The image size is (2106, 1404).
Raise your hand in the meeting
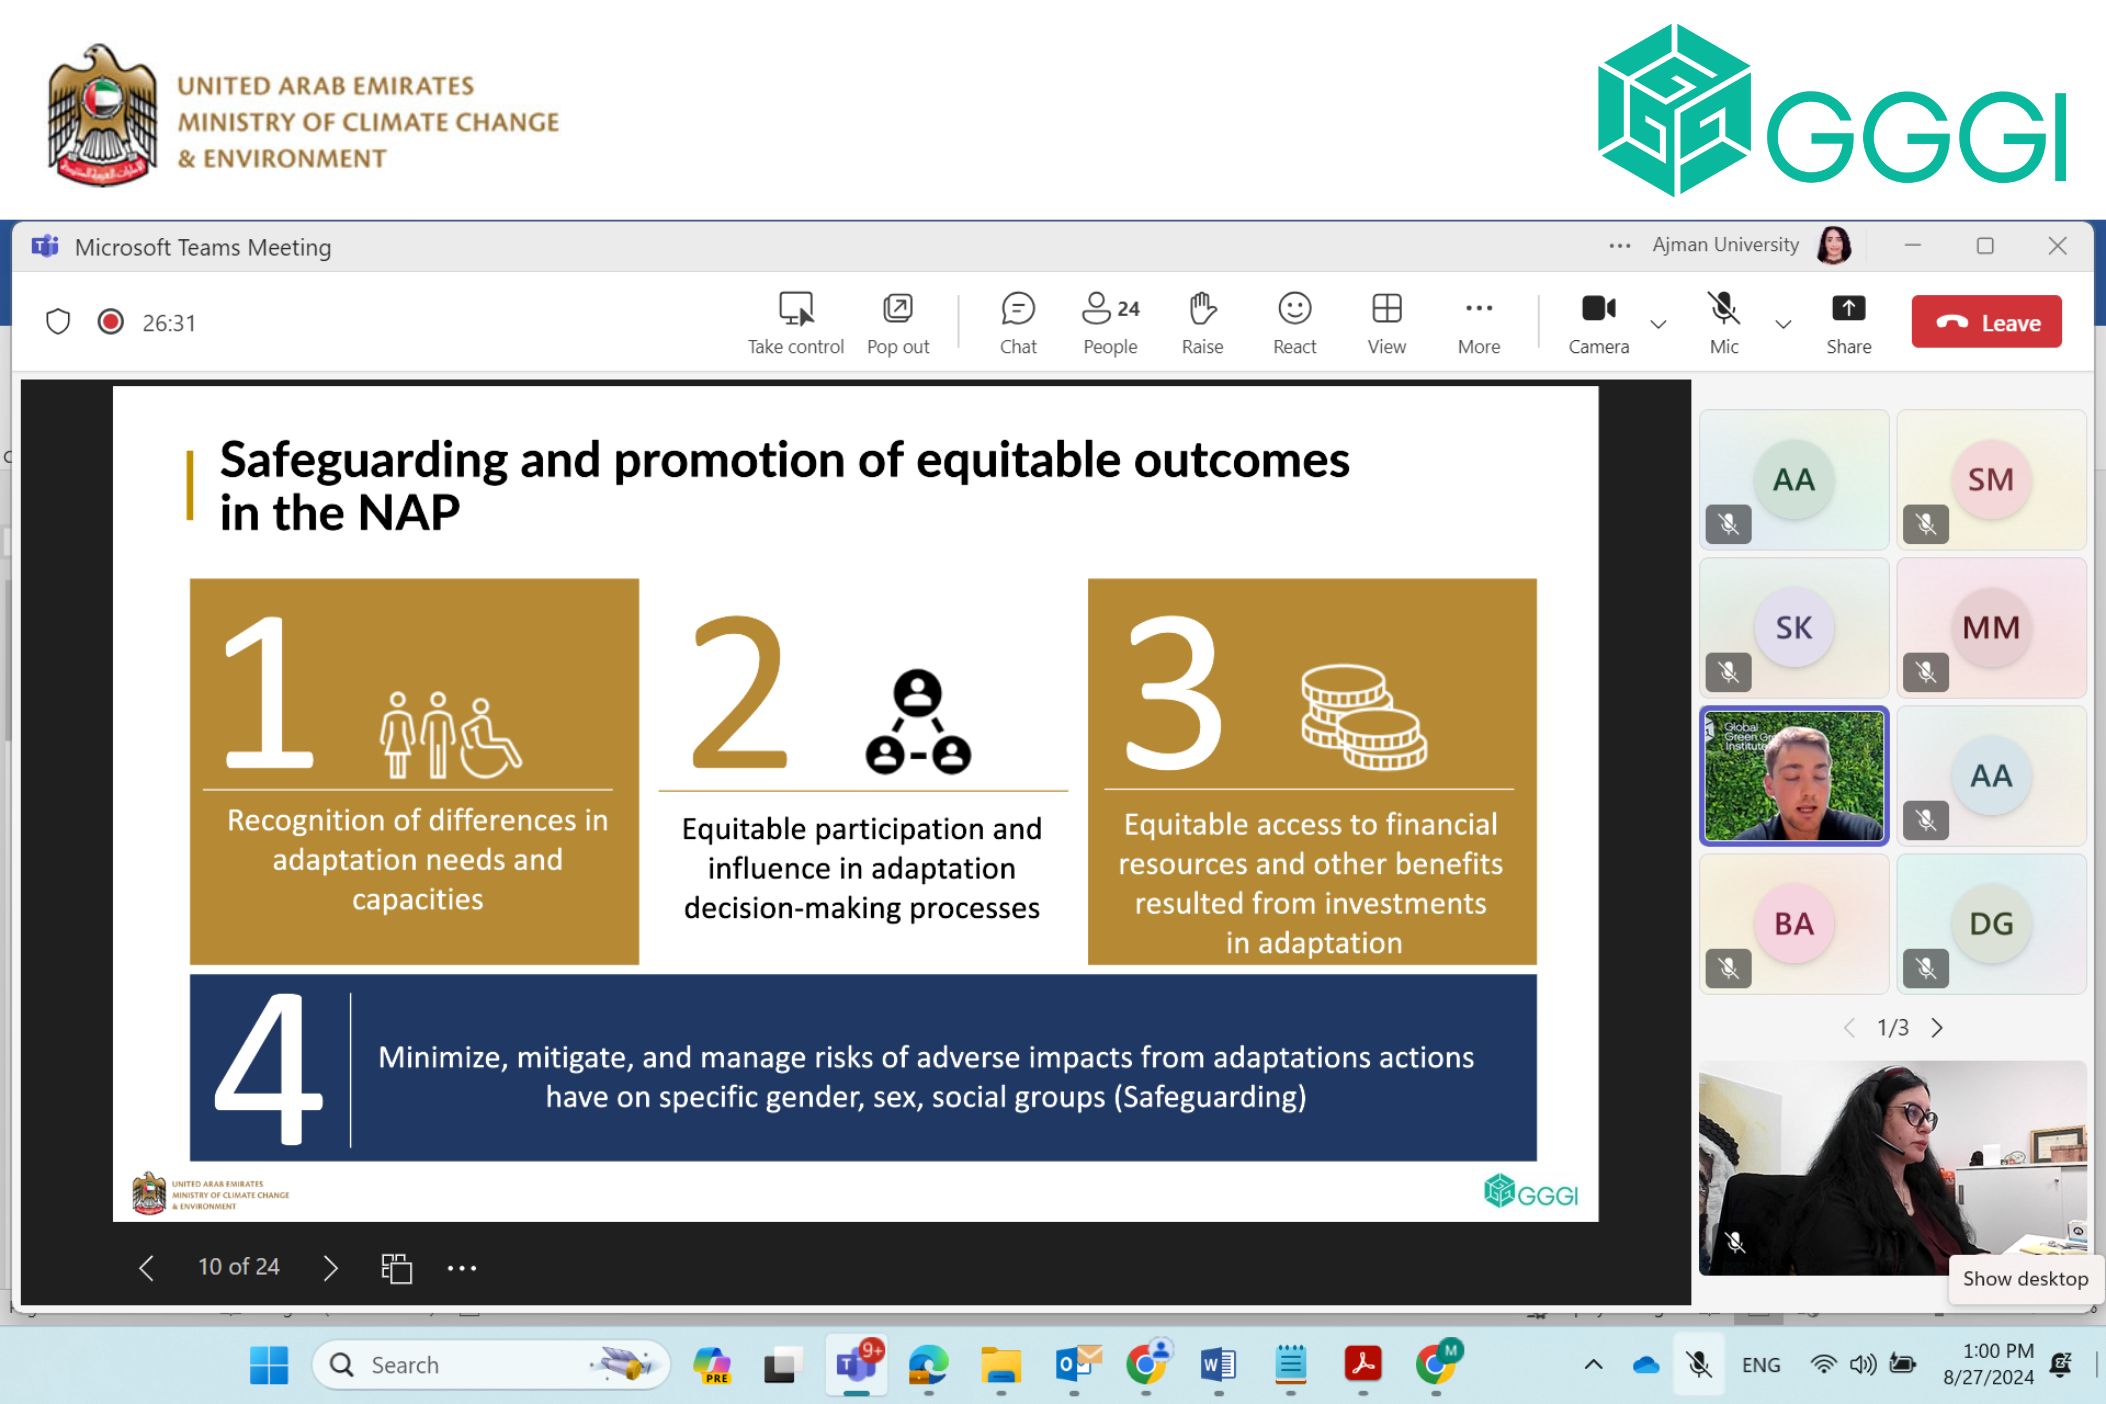tap(1201, 322)
